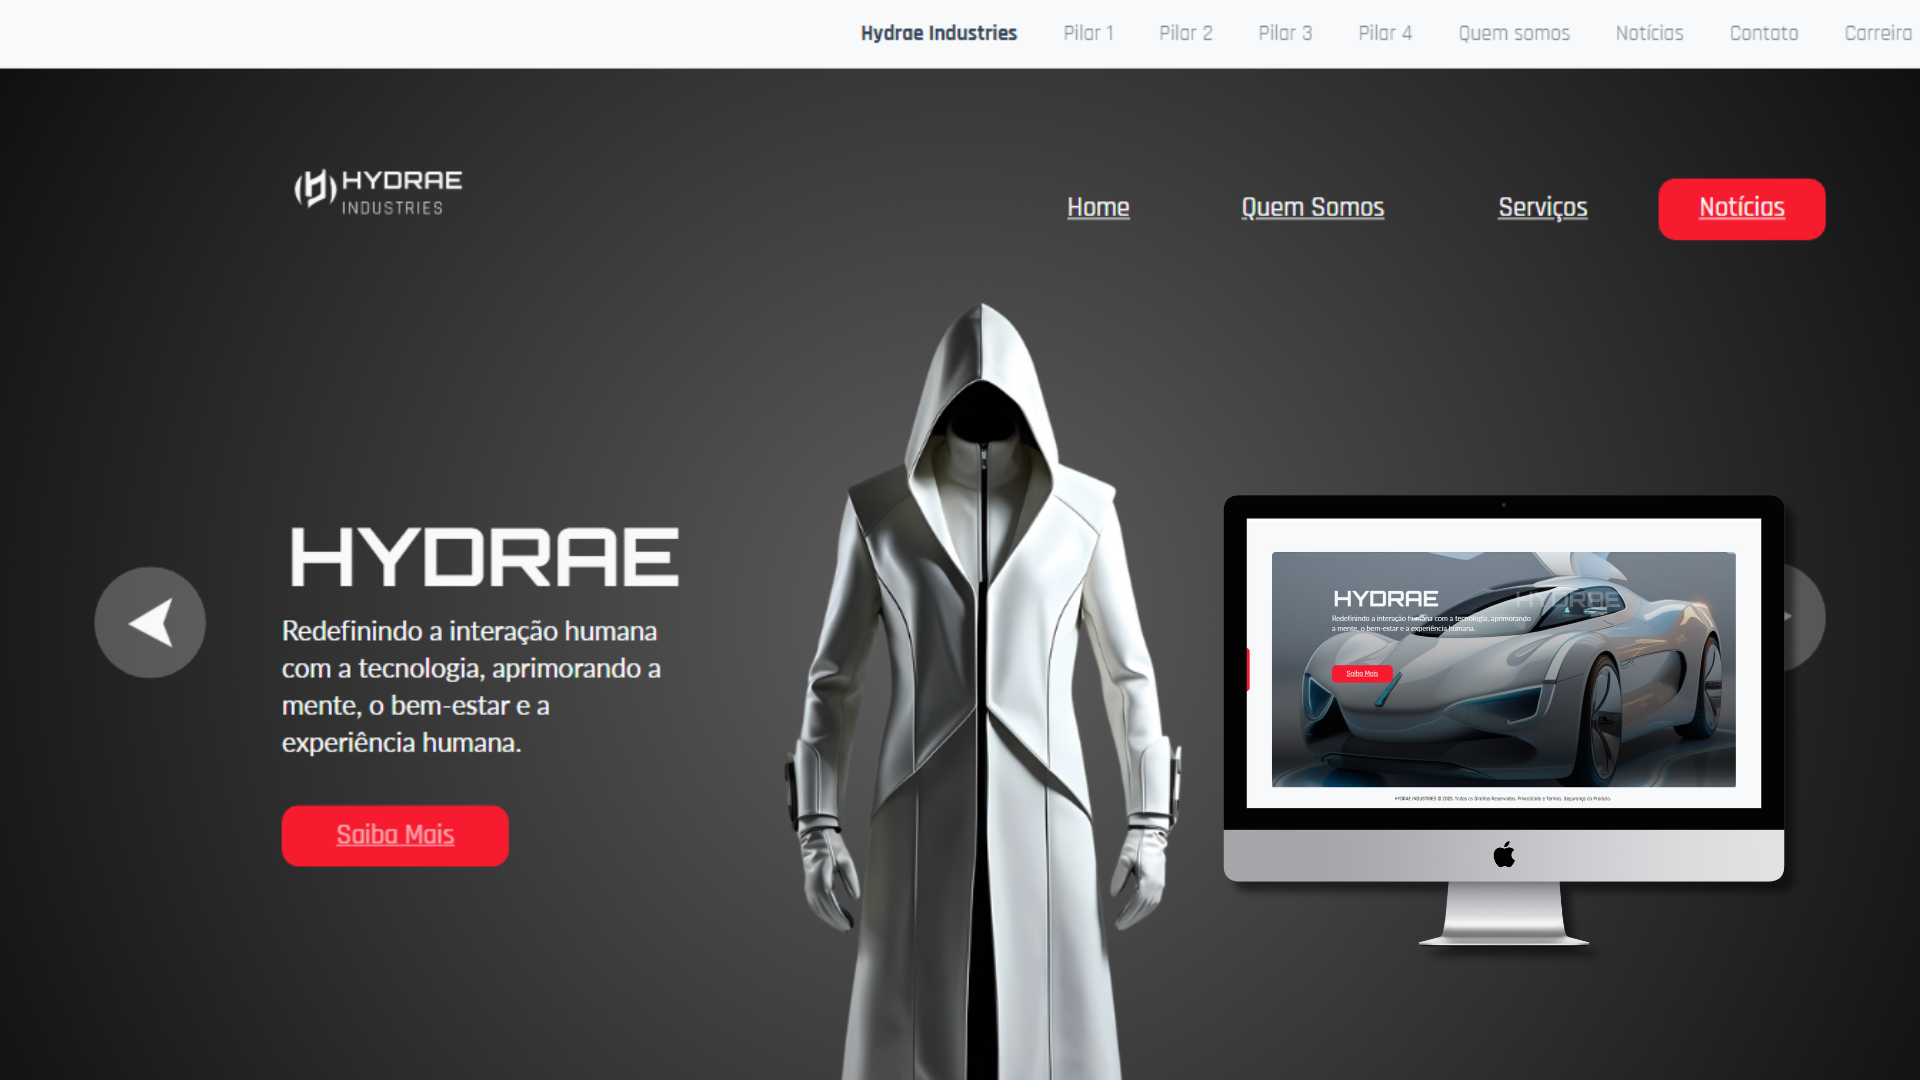Viewport: 1920px width, 1080px height.
Task: Go to the Carreira section
Action: 1877,33
